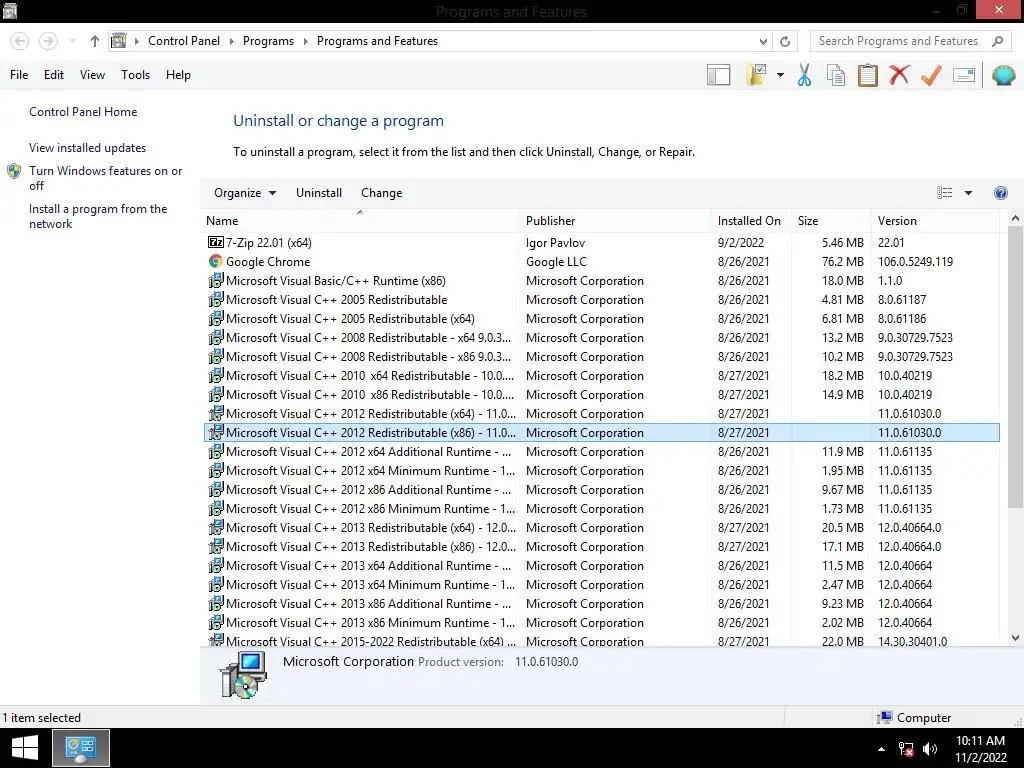The width and height of the screenshot is (1024, 768).
Task: Expand arrow after Programs breadcrumb
Action: coord(305,41)
